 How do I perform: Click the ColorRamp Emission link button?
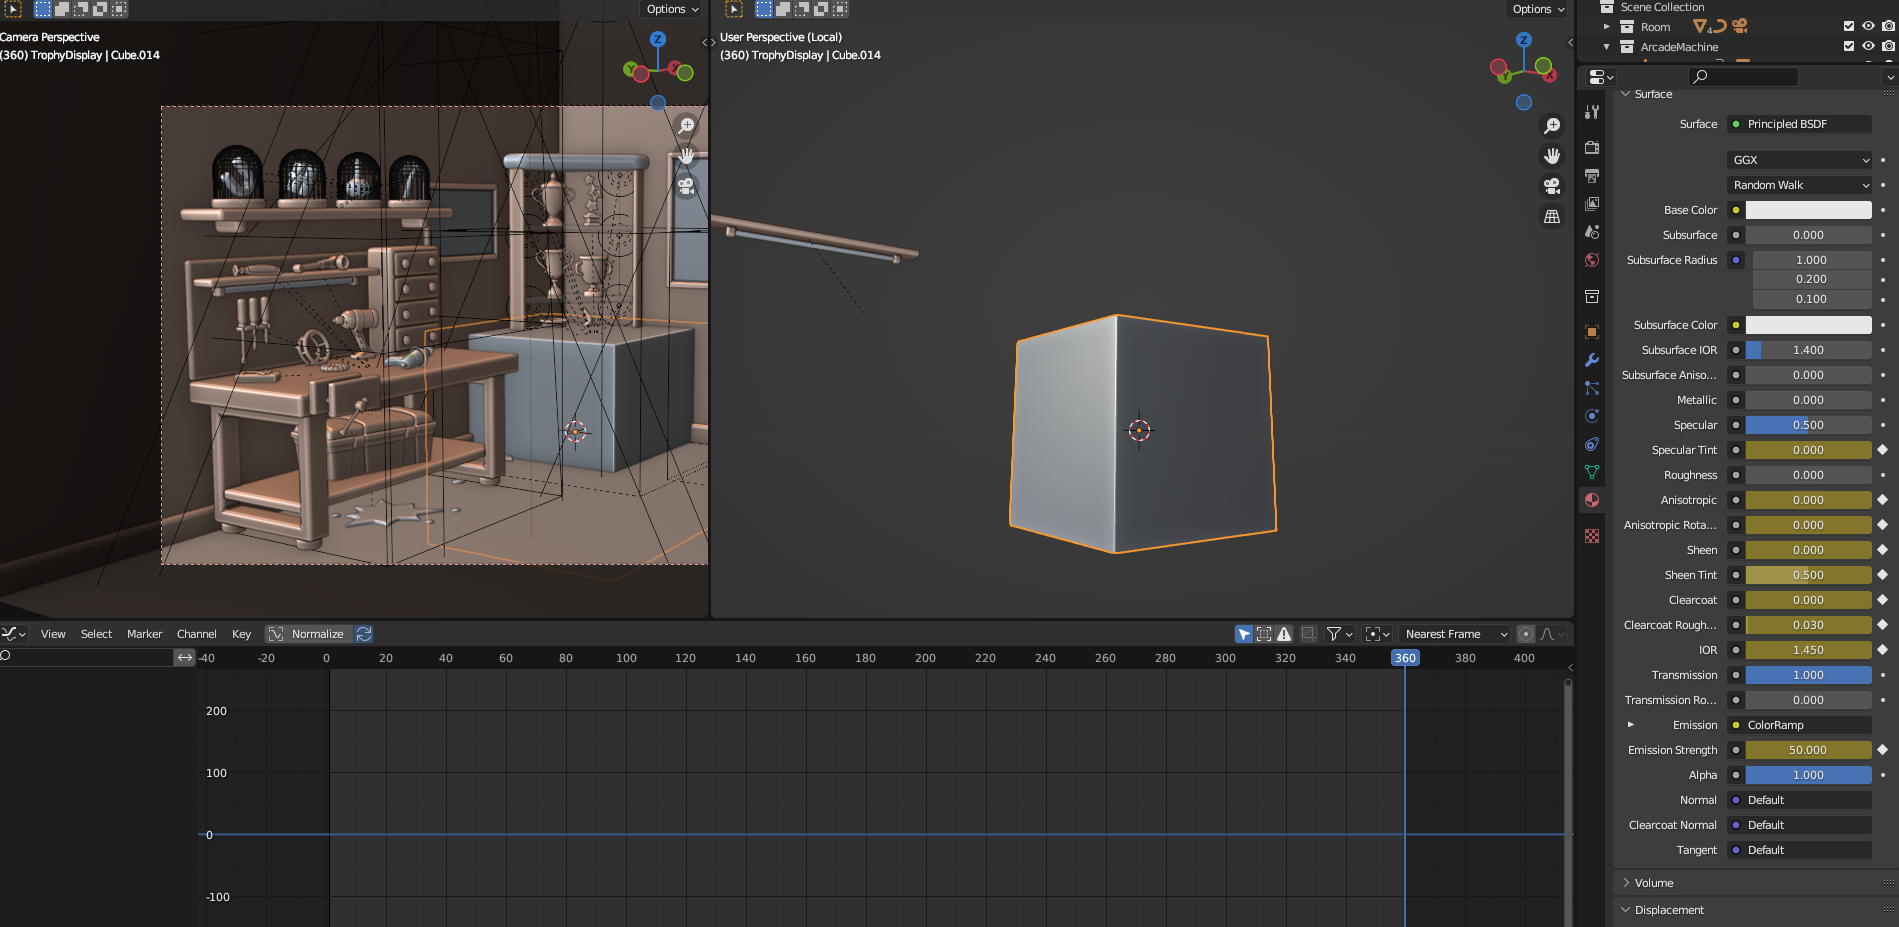(1800, 725)
